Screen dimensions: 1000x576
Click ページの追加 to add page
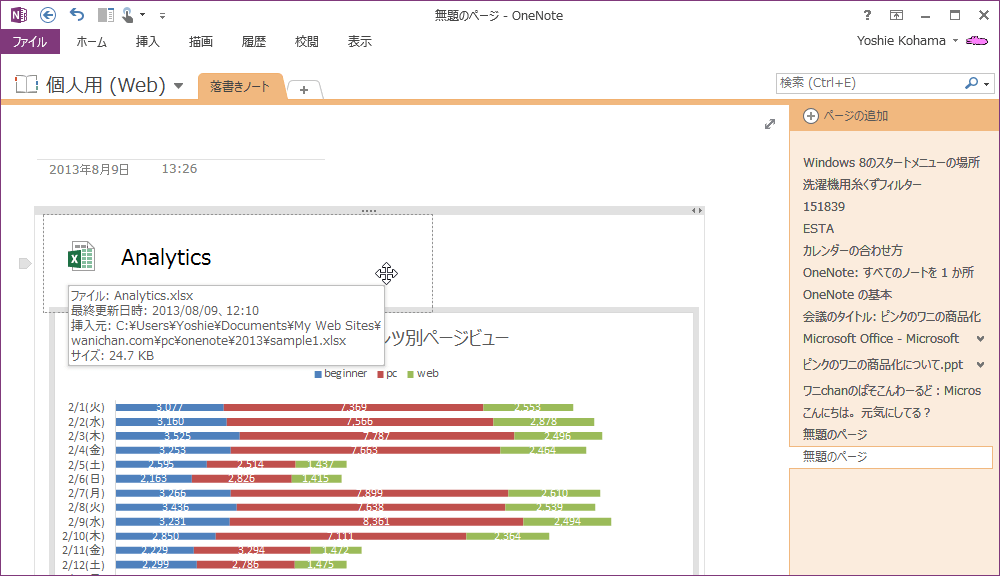(846, 115)
